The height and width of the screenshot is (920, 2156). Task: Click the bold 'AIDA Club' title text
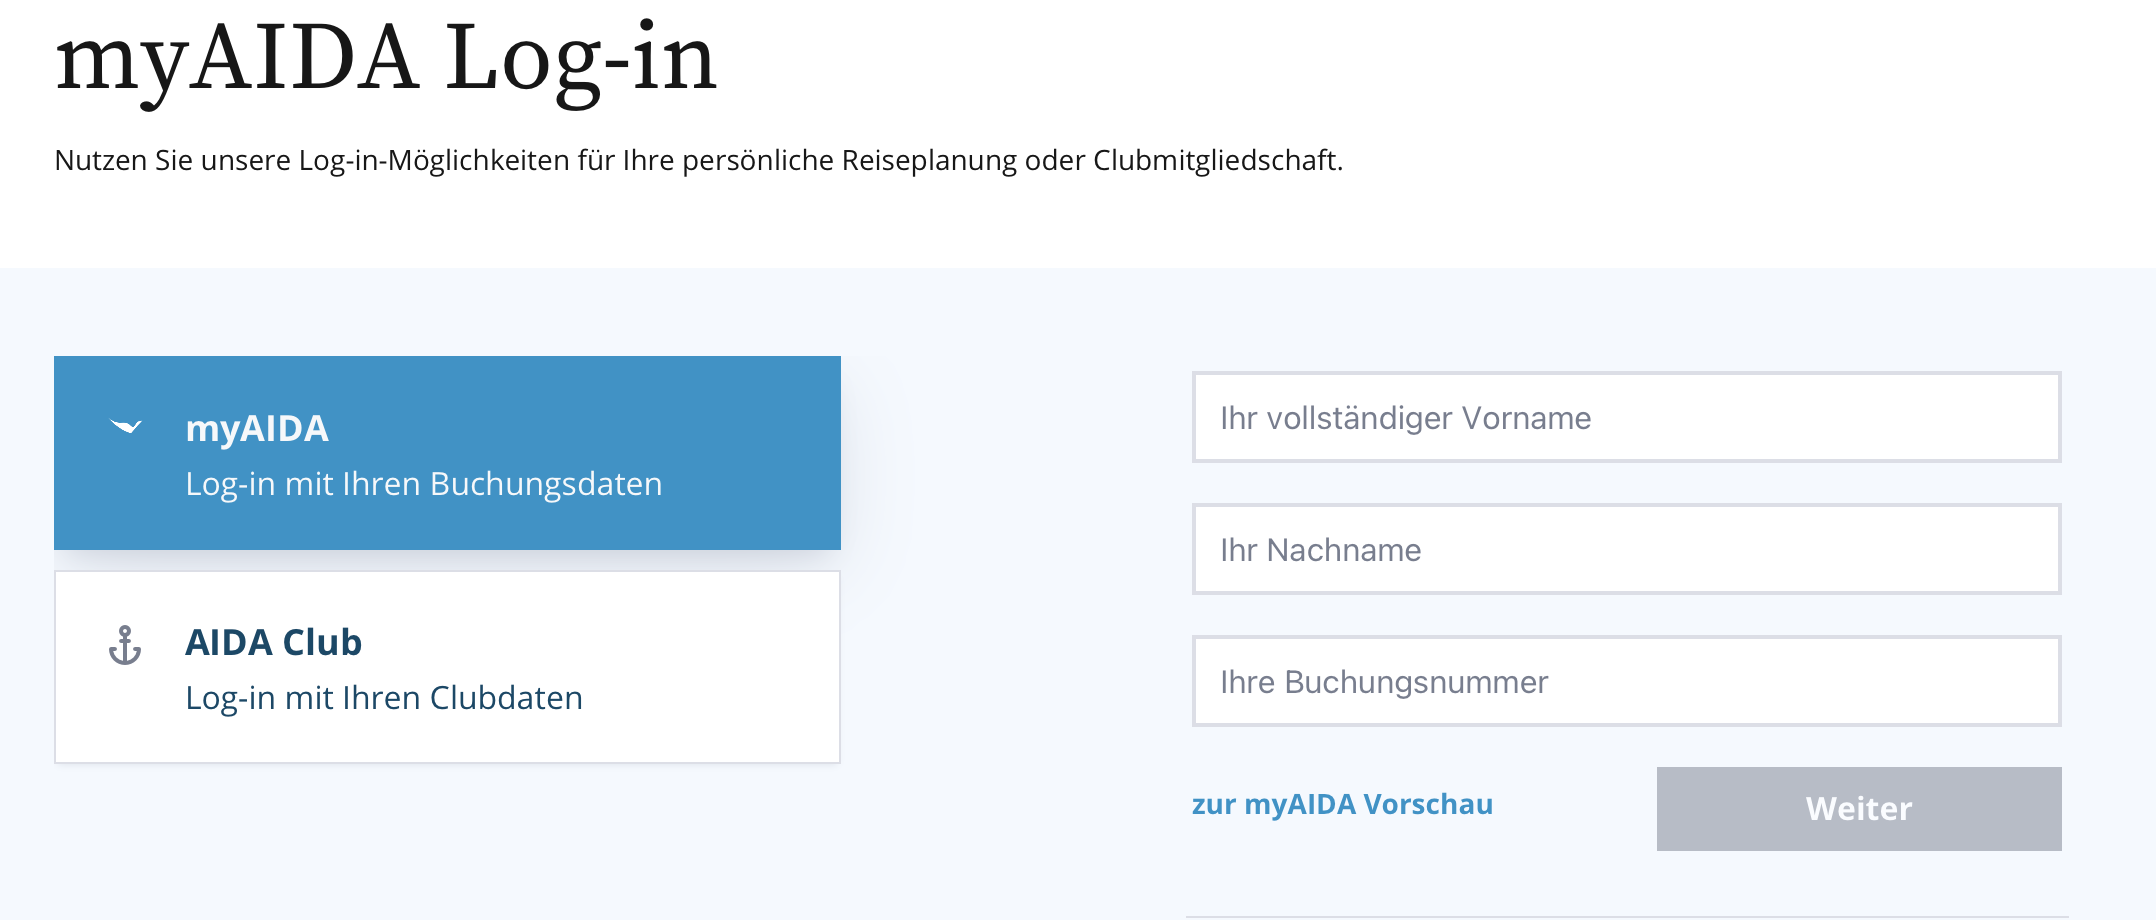274,642
